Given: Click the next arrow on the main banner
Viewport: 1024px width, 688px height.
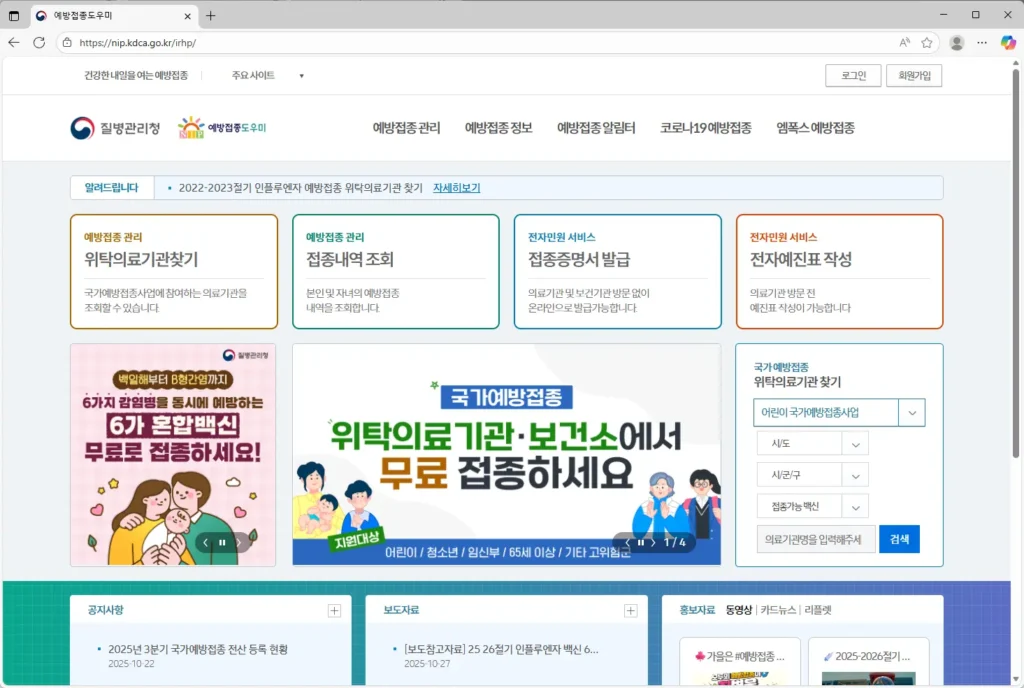Looking at the screenshot, I should coord(654,543).
